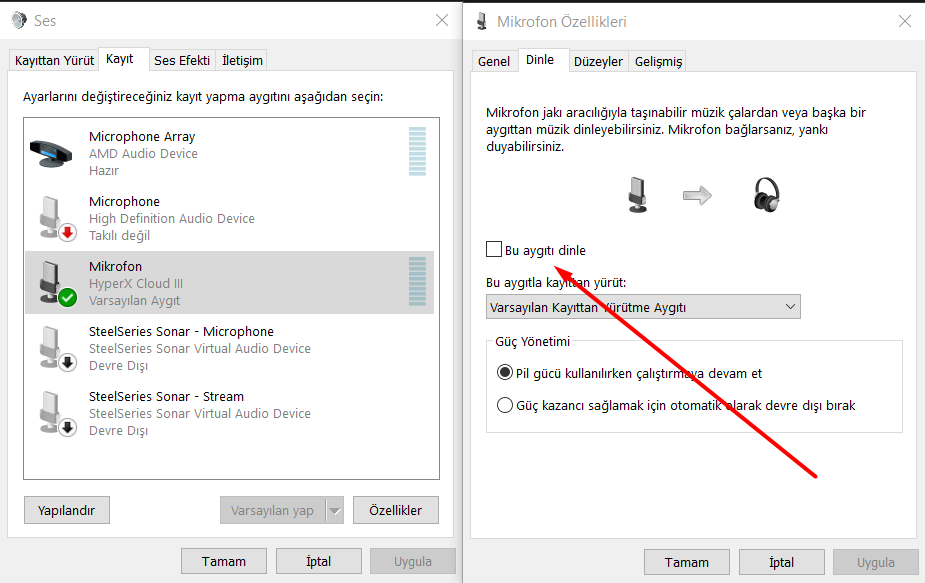
Task: Click the Microphone Array level meter
Action: 417,152
